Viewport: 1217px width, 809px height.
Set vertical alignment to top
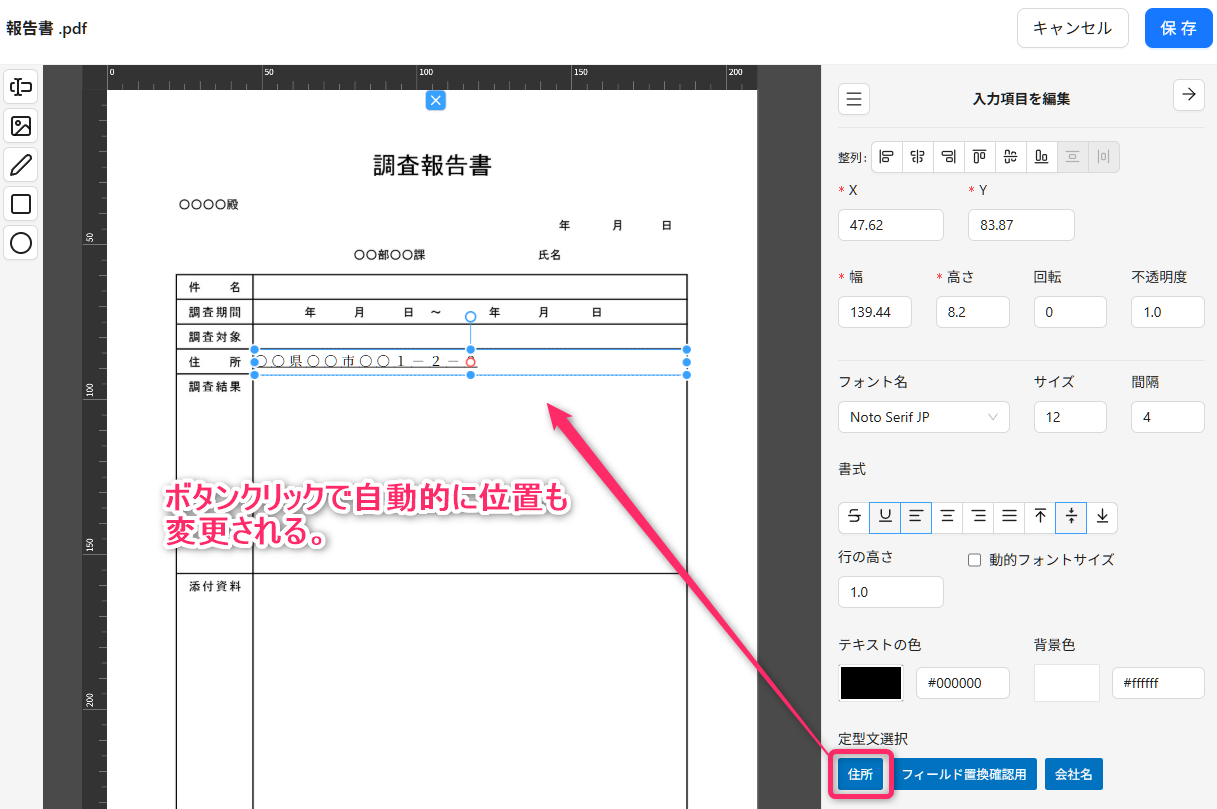1040,517
